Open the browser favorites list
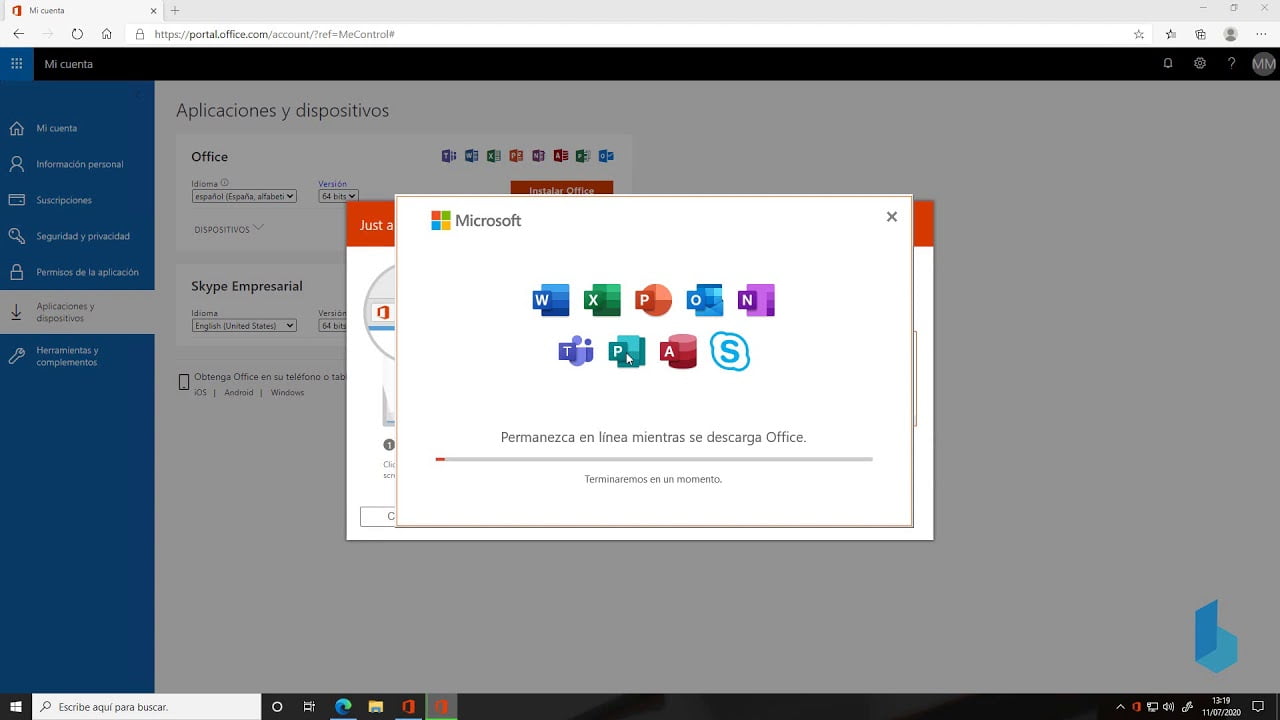The height and width of the screenshot is (720, 1280). tap(1171, 34)
